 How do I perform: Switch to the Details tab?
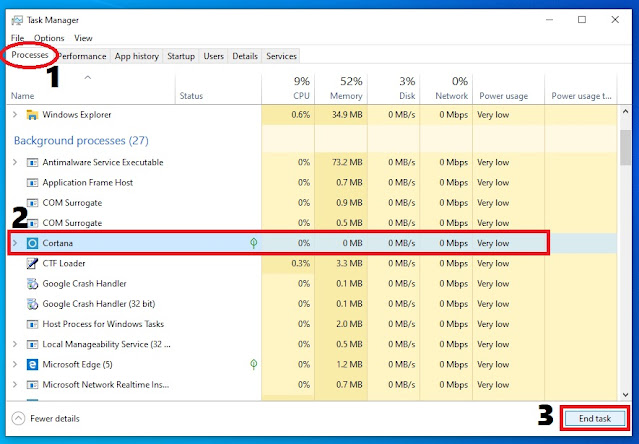245,56
